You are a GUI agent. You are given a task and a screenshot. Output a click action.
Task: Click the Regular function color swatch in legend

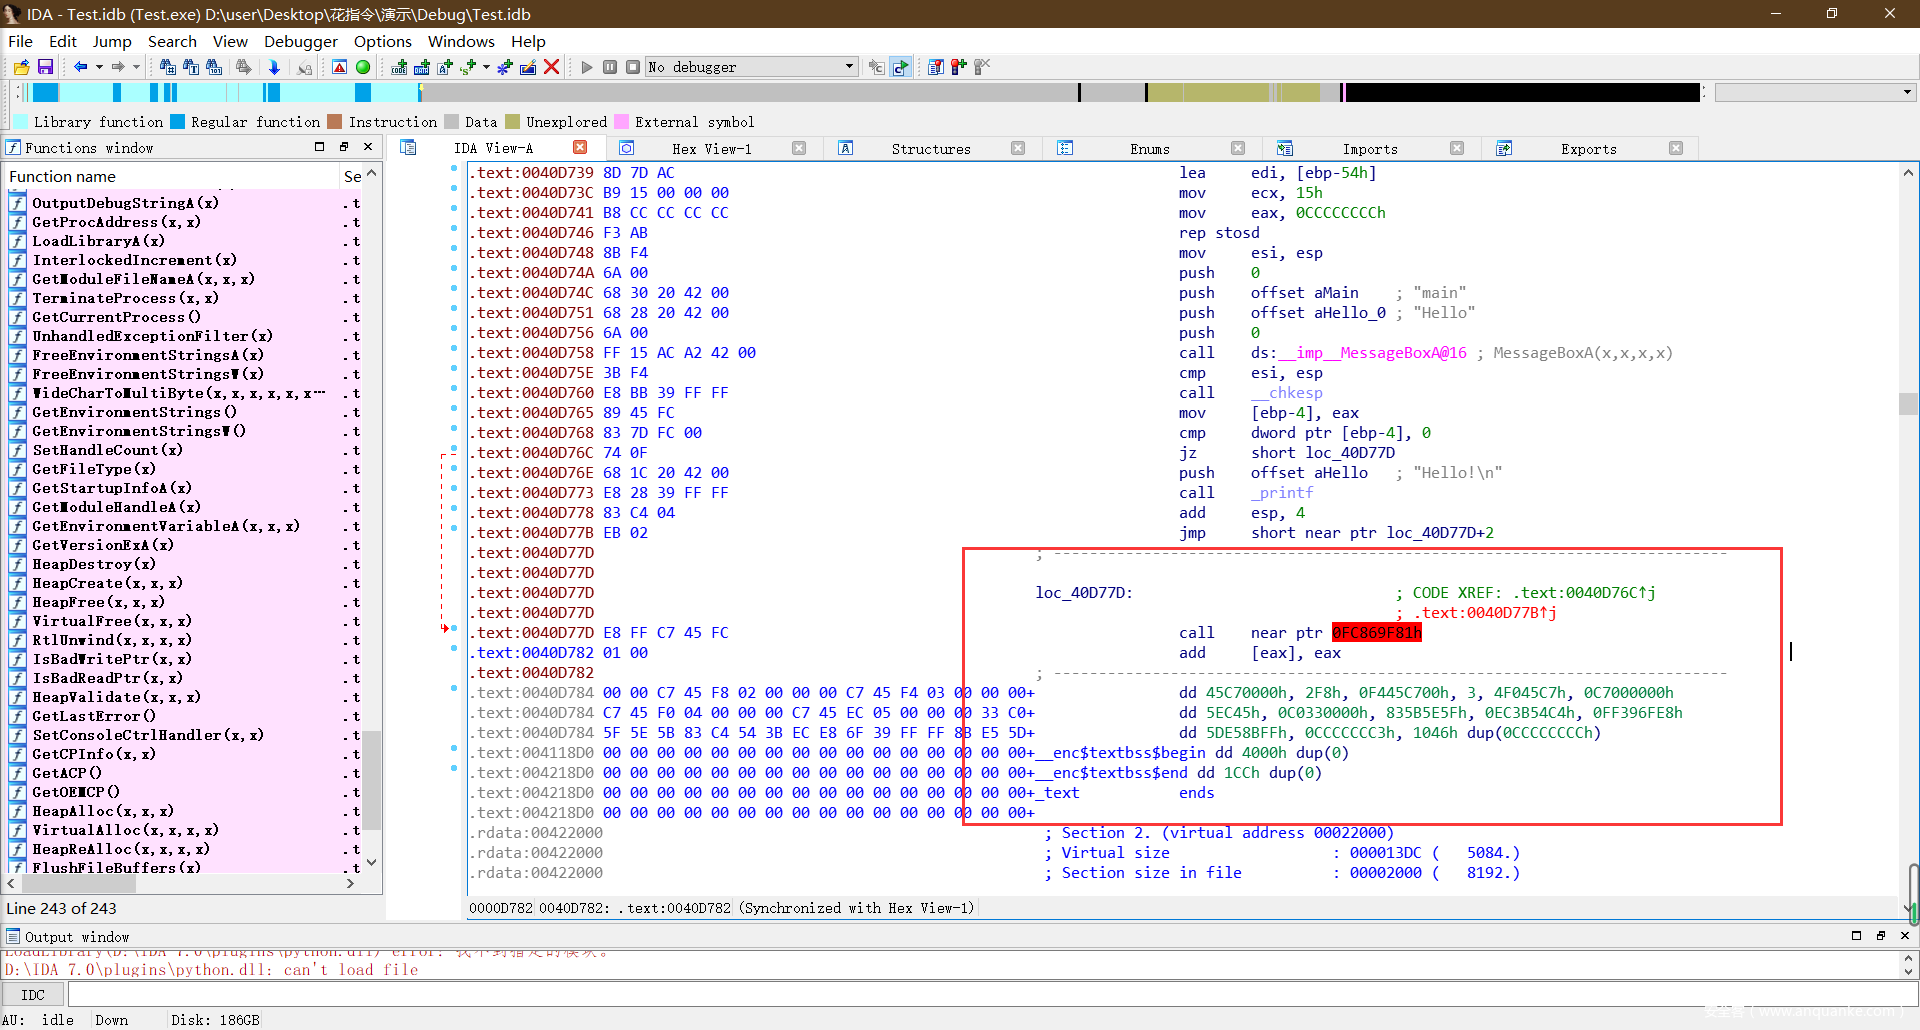[177, 122]
